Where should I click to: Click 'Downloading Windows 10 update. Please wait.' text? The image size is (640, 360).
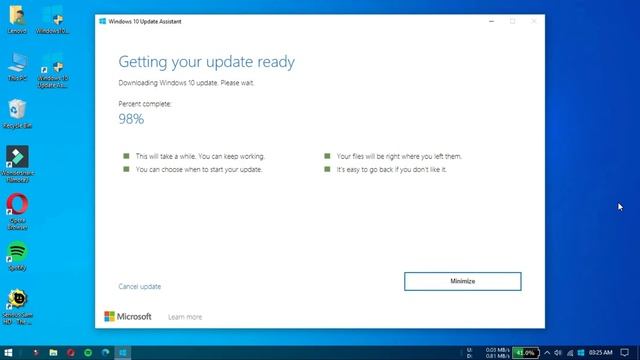(x=186, y=83)
